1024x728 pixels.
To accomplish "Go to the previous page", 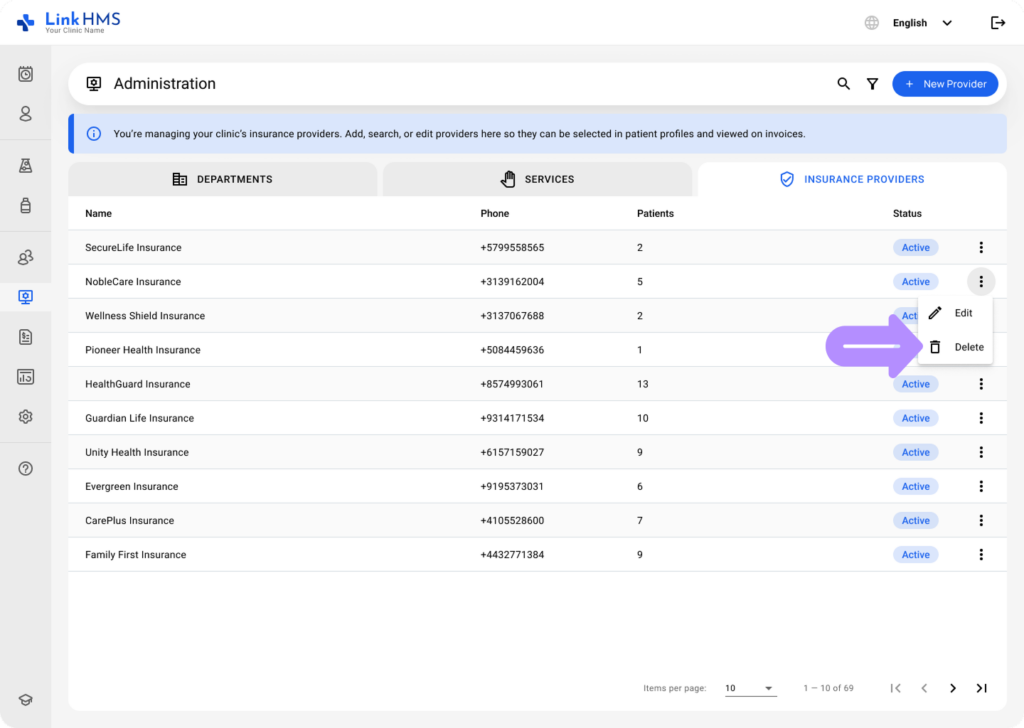I will pos(924,688).
